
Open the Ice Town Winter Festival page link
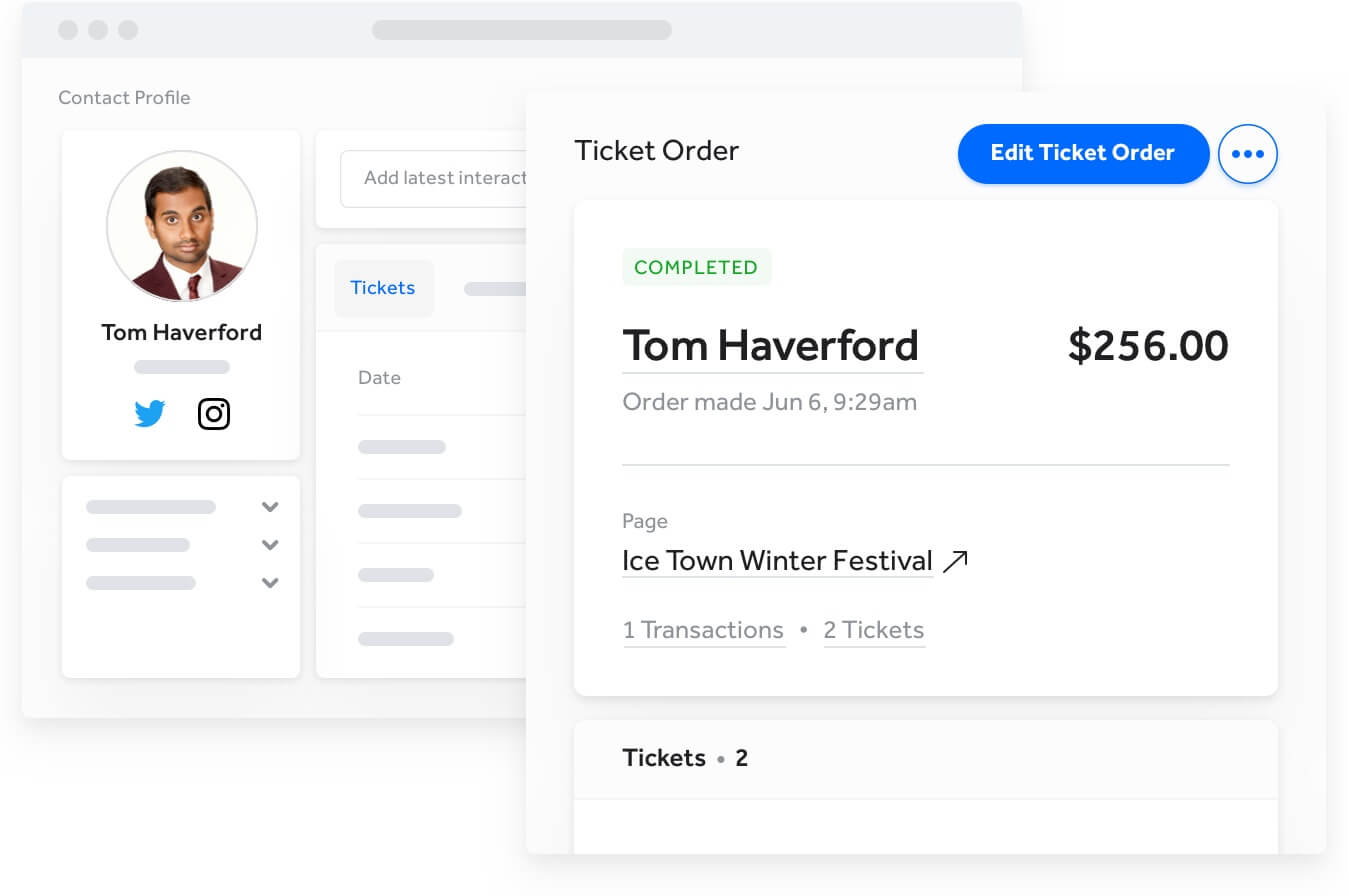777,561
